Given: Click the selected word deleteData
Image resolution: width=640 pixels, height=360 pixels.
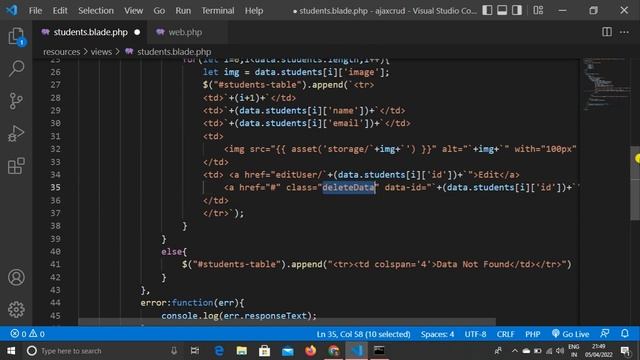Looking at the screenshot, I should pyautogui.click(x=349, y=187).
